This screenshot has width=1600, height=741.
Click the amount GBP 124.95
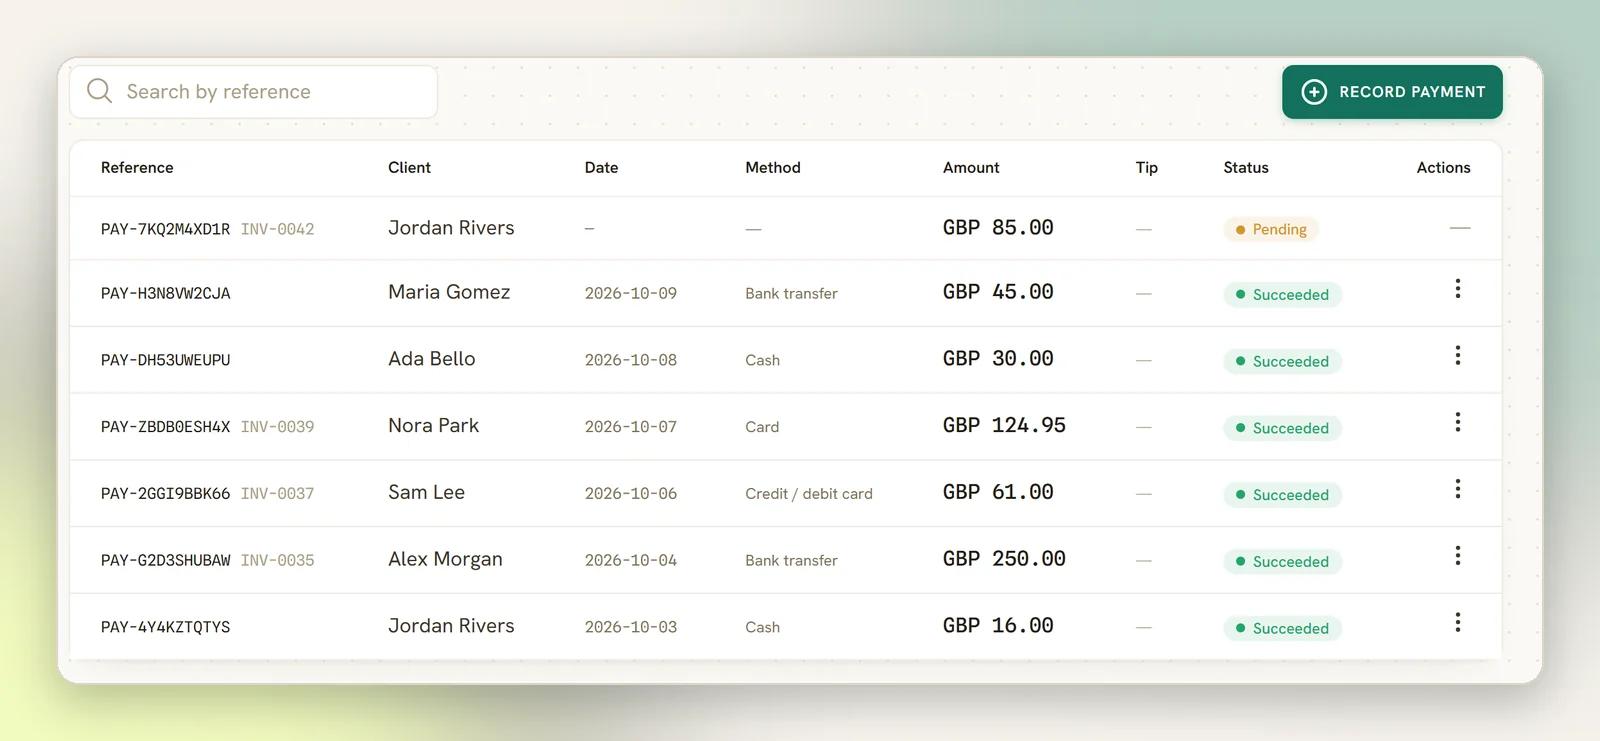coord(1004,426)
